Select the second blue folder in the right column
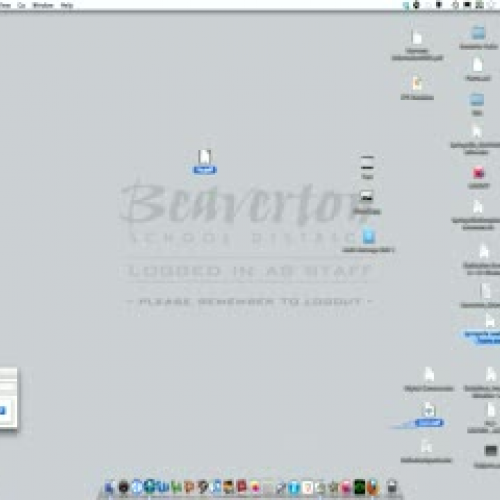 477,100
